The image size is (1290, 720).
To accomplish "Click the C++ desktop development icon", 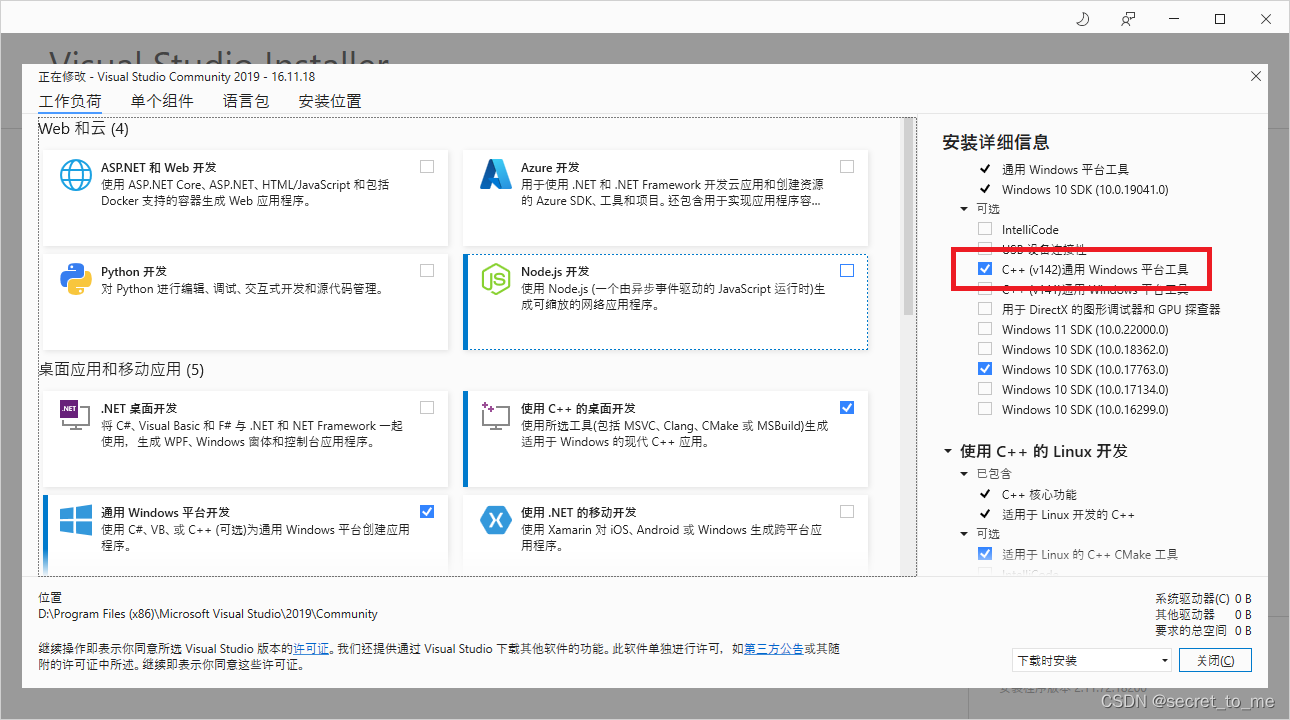I will coord(496,415).
